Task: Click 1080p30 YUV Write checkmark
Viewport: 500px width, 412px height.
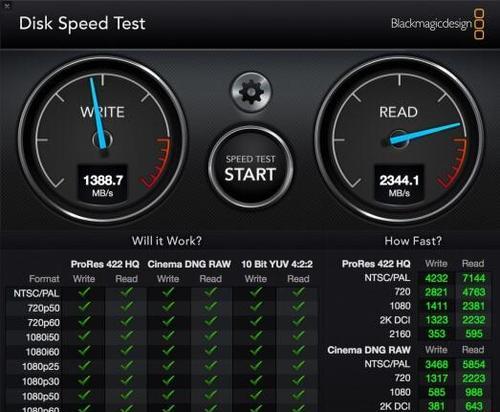Action: 256,380
